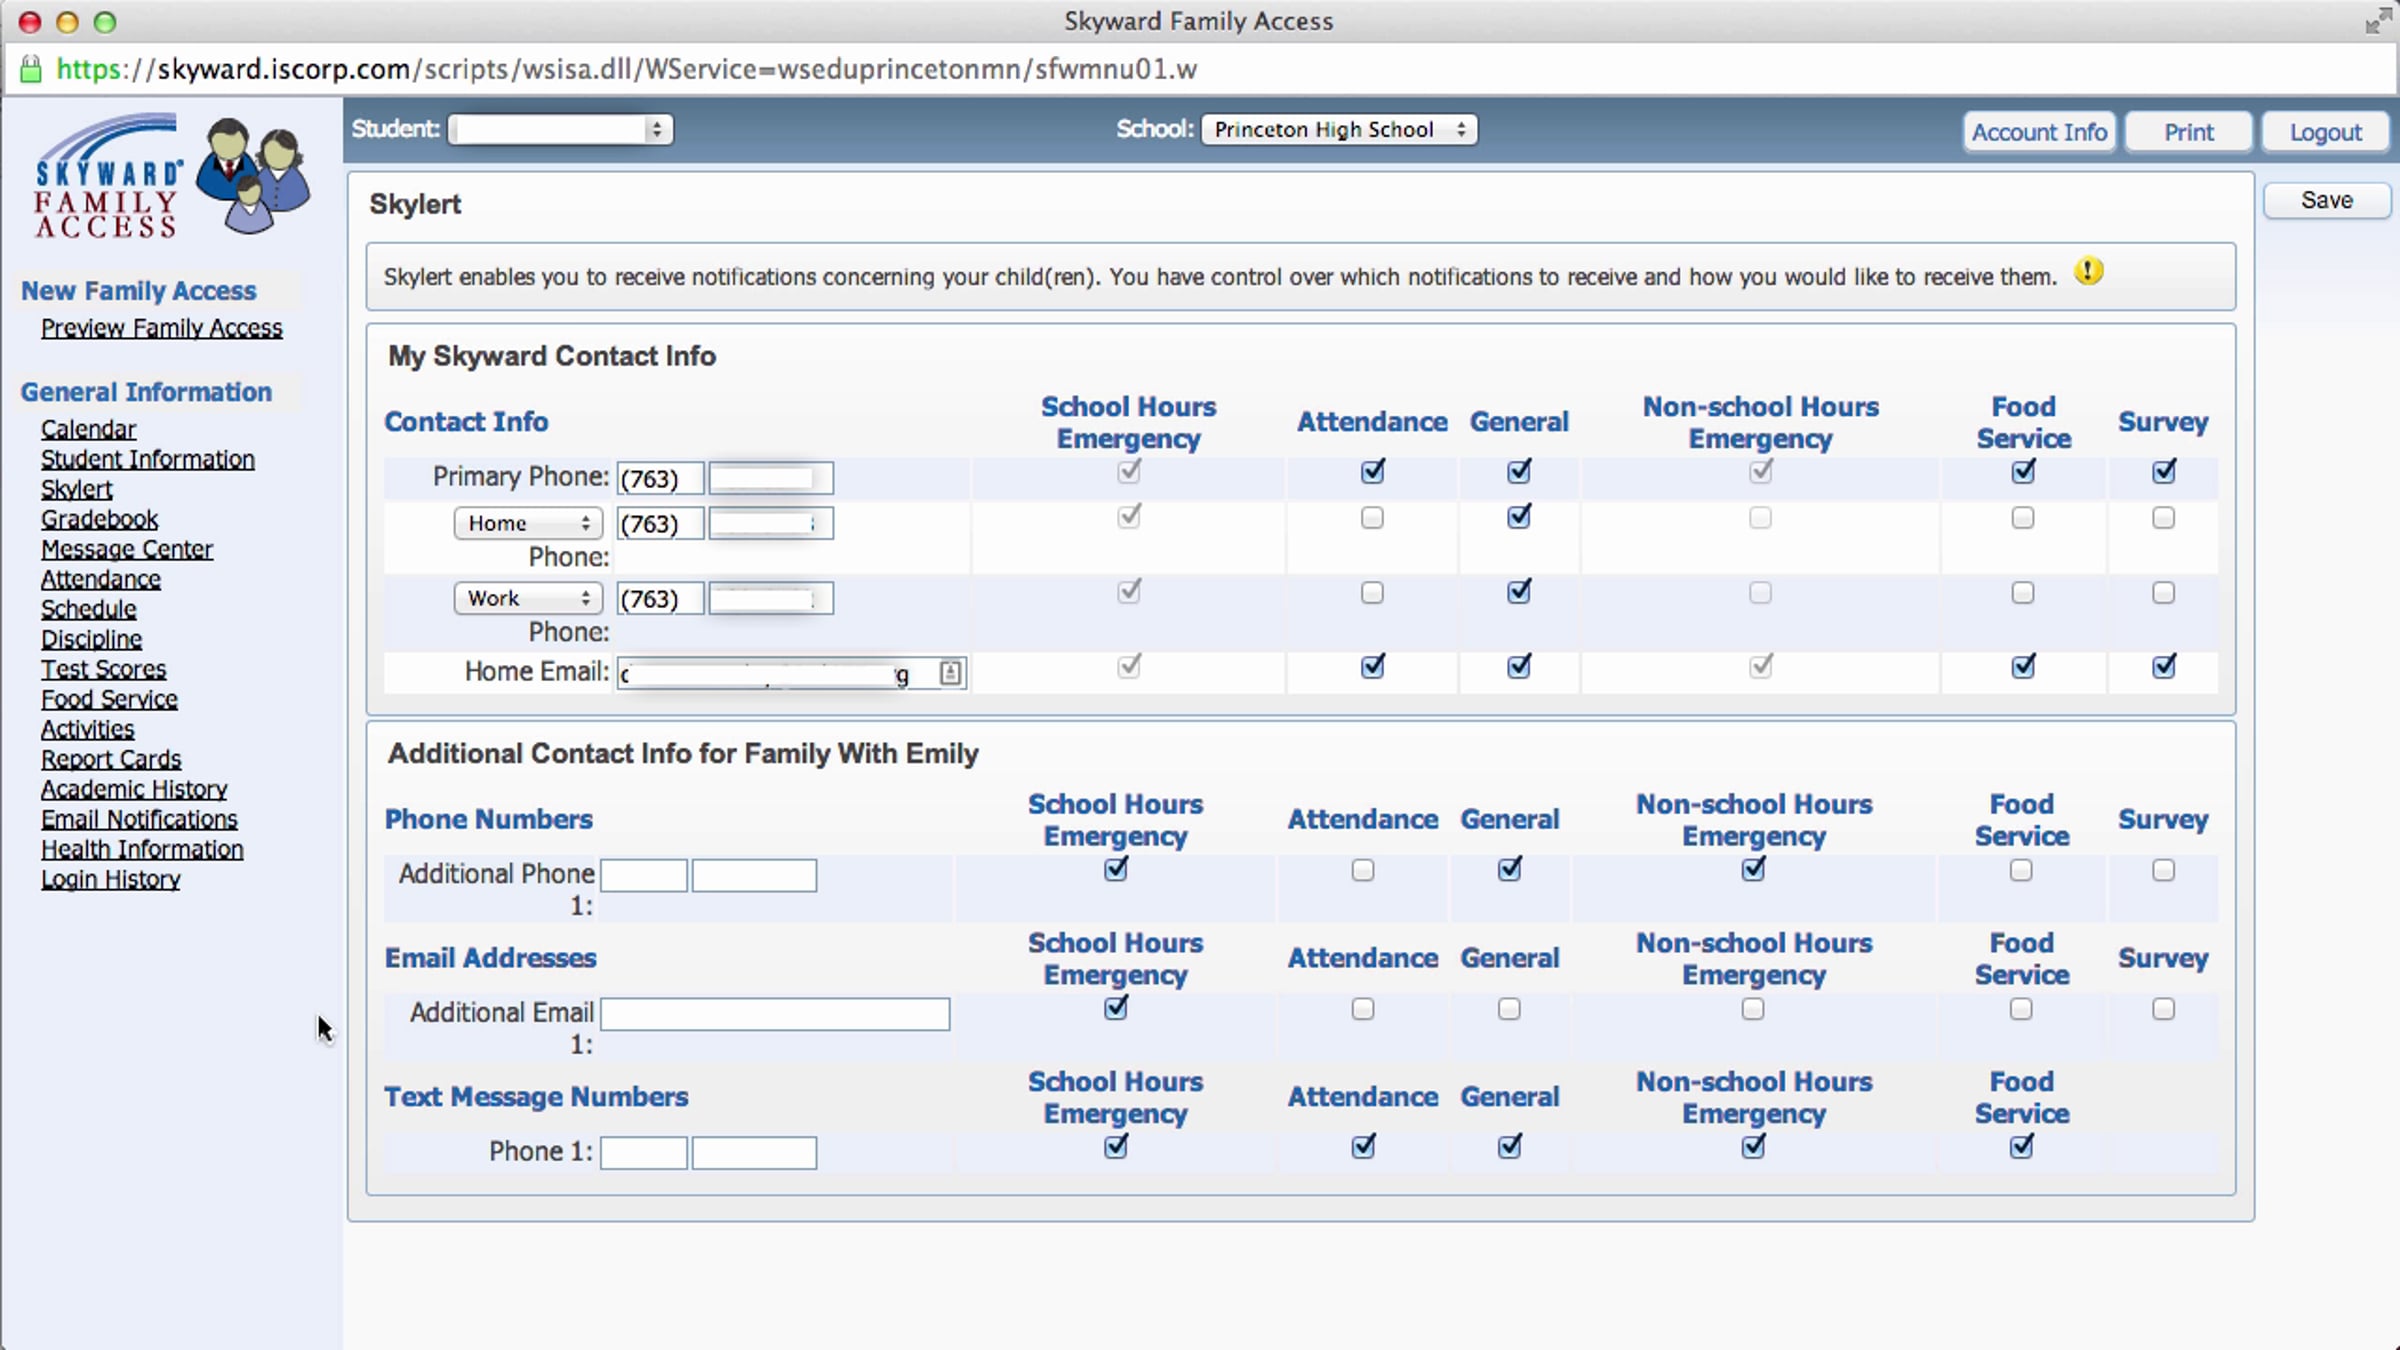Click the green padlock security icon
Image resolution: width=2400 pixels, height=1350 pixels.
[x=31, y=69]
